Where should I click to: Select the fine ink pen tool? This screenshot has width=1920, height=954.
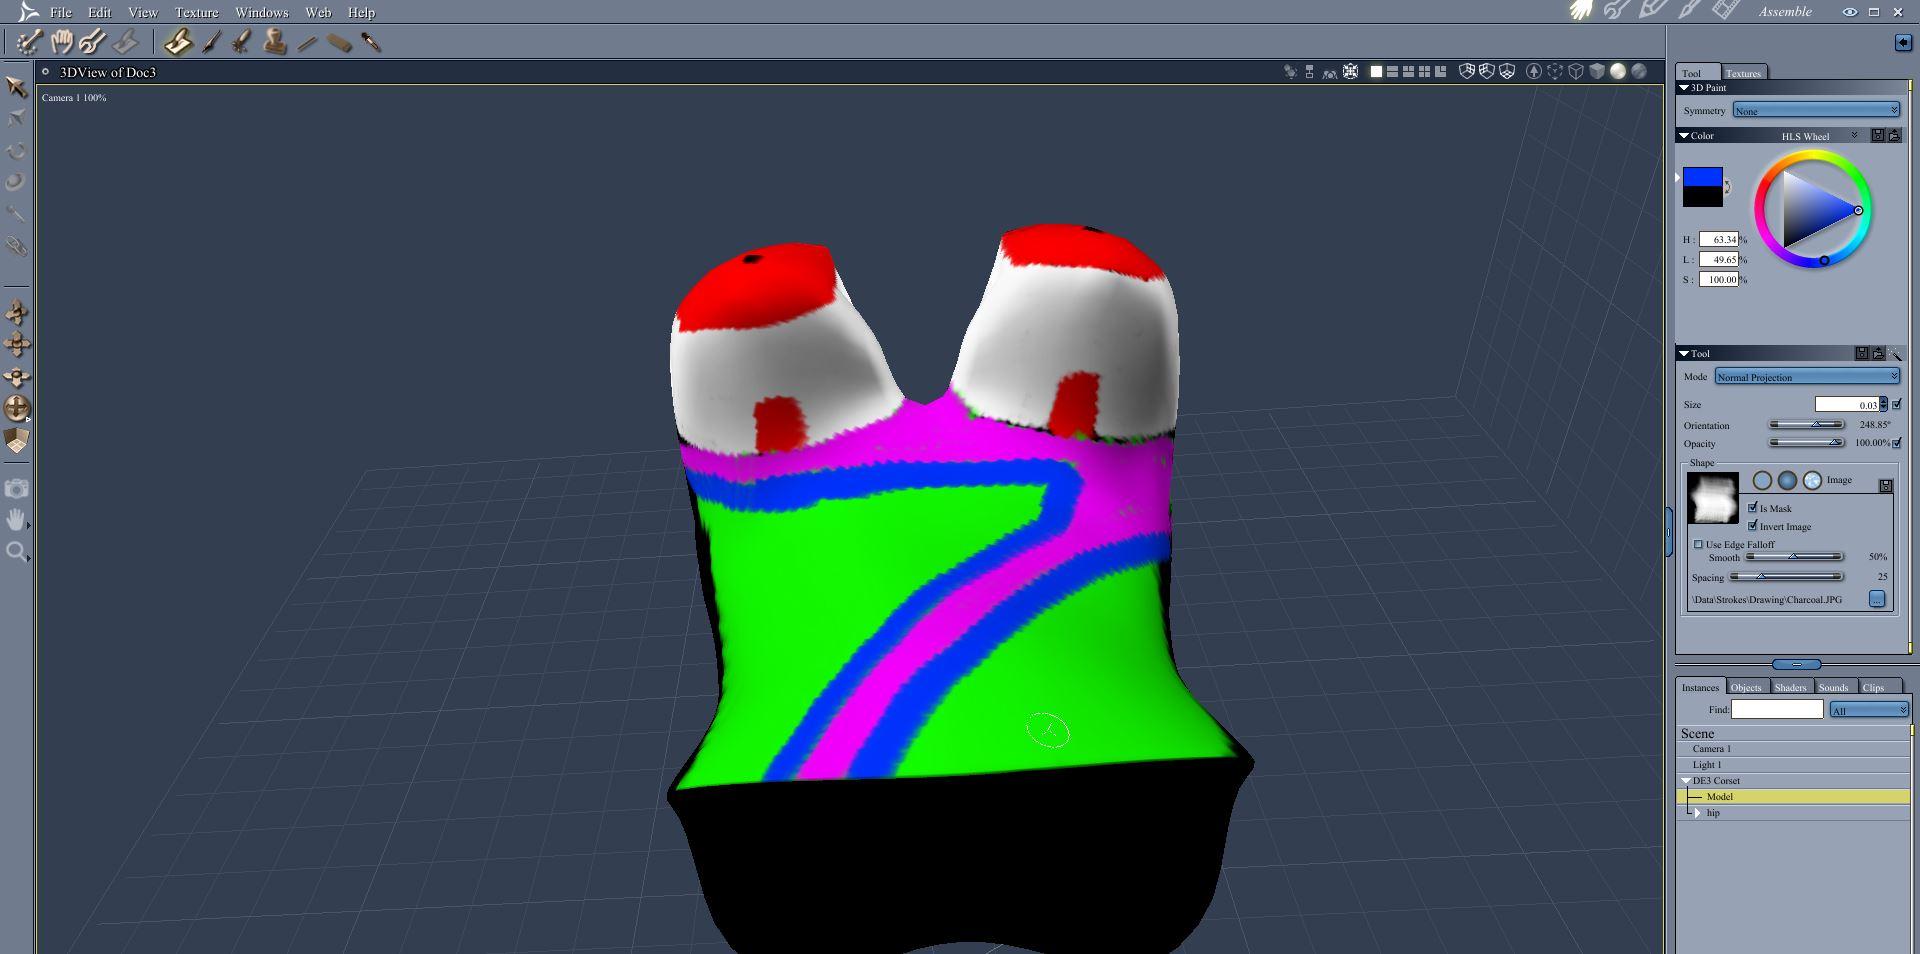pos(212,42)
